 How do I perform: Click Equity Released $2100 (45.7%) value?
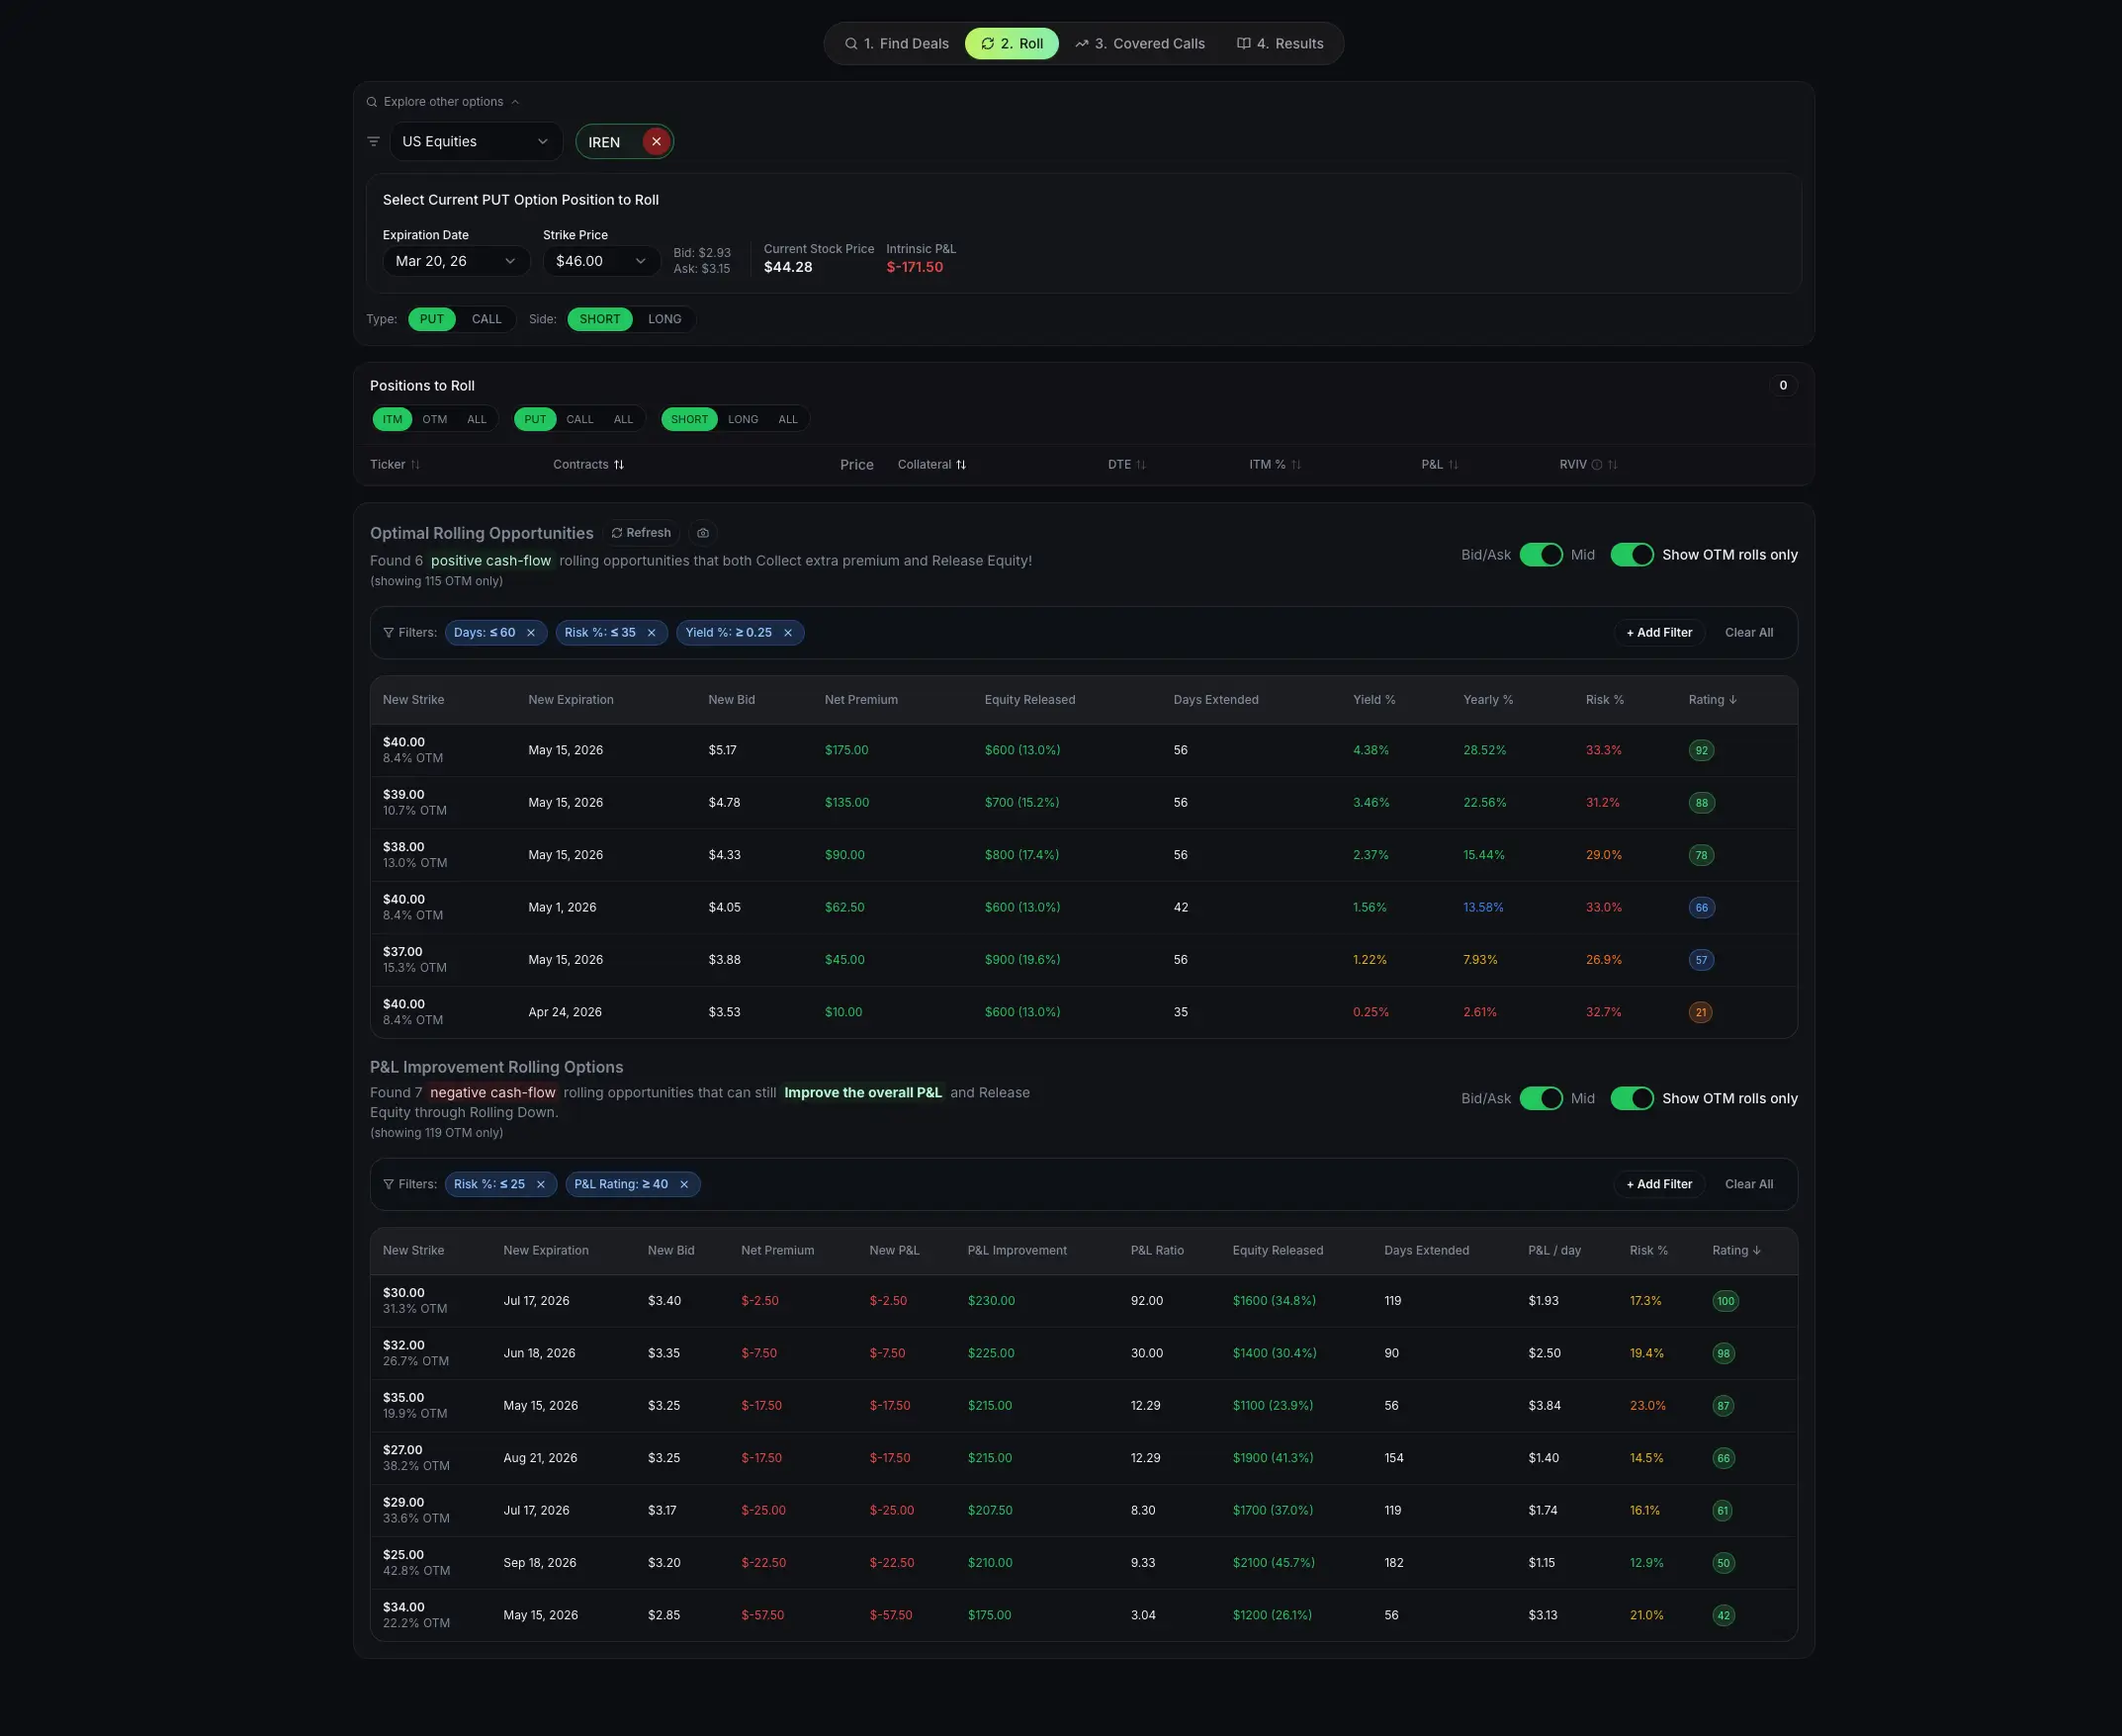[x=1273, y=1563]
